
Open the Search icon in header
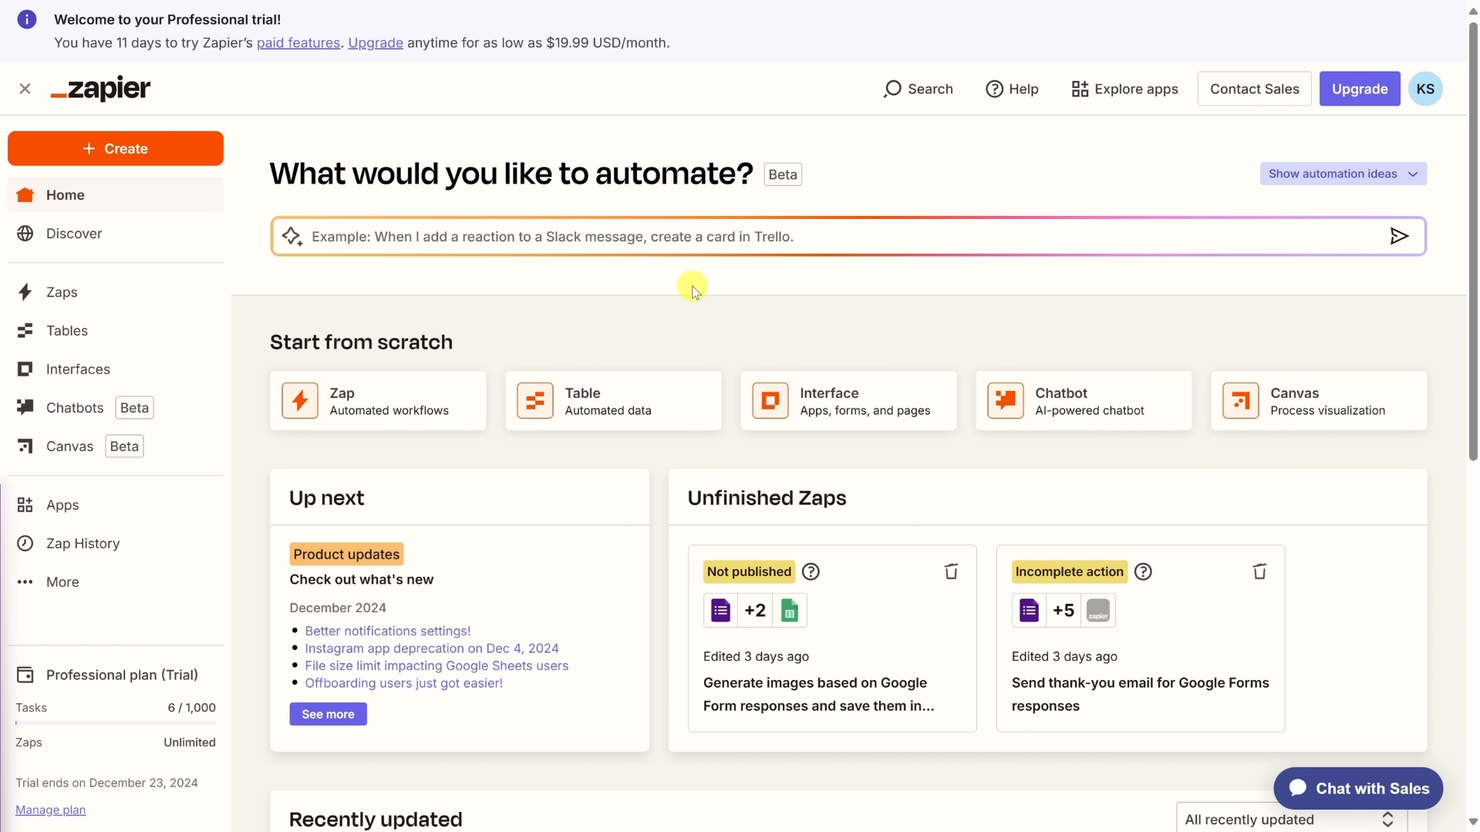[x=918, y=89]
